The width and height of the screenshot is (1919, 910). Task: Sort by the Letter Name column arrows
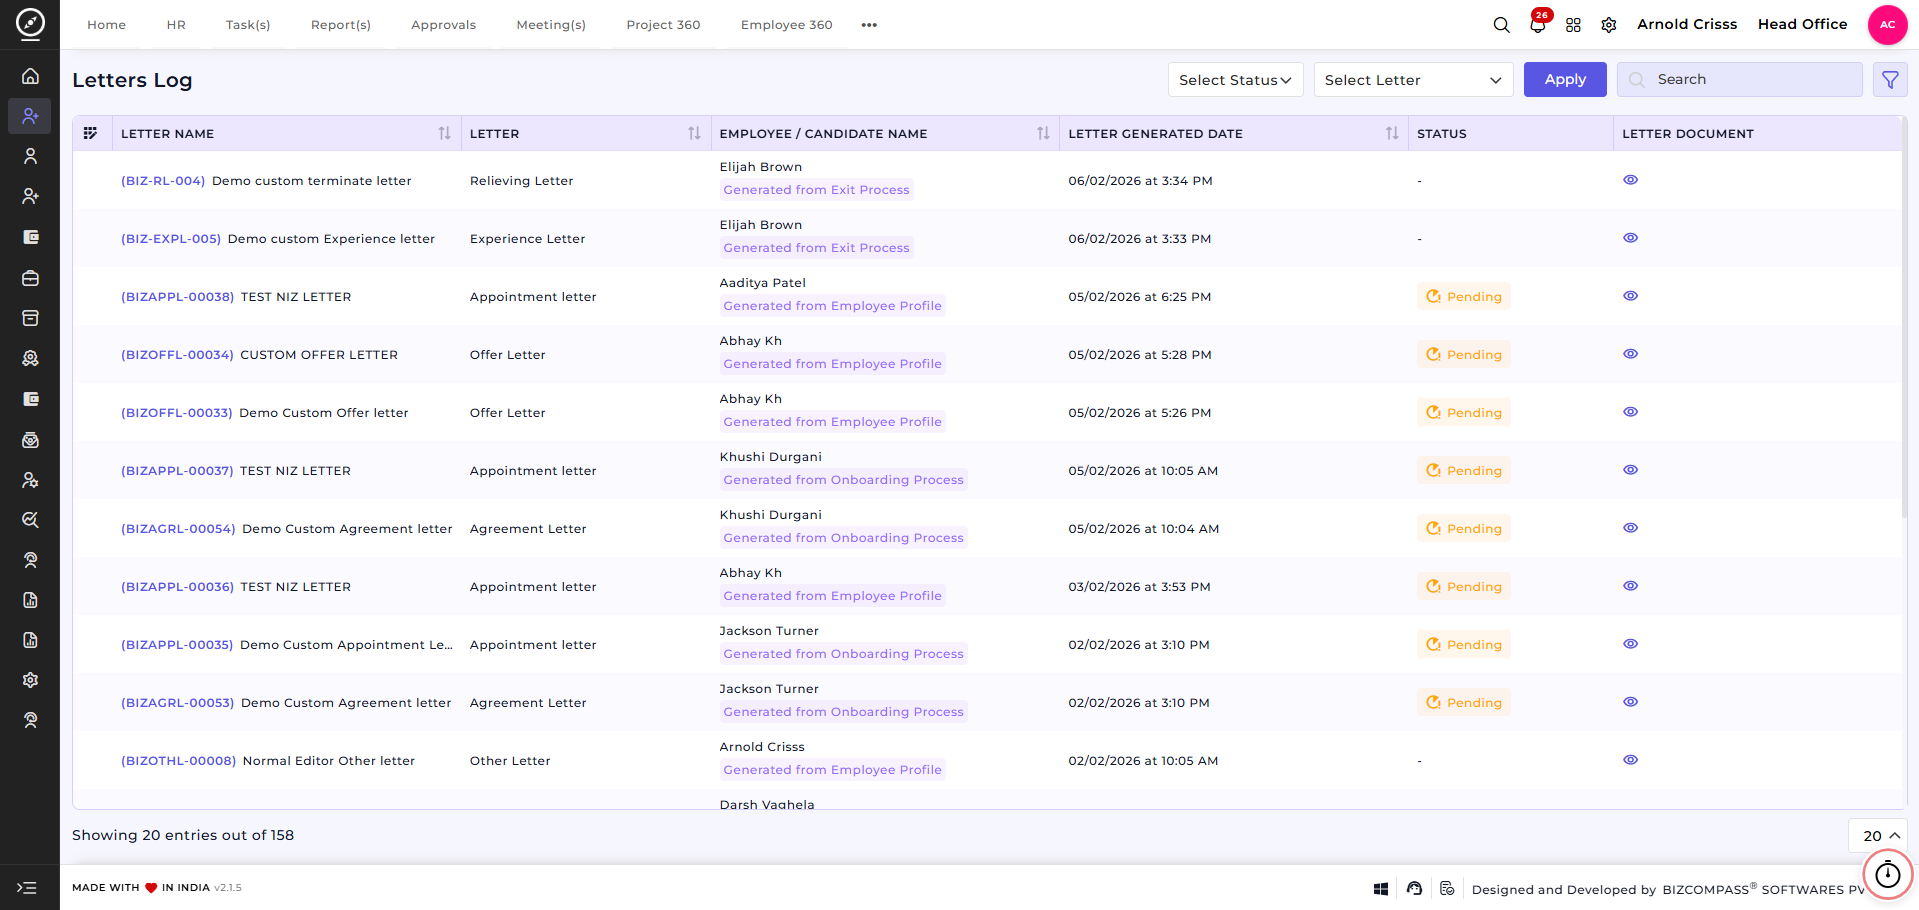(444, 133)
